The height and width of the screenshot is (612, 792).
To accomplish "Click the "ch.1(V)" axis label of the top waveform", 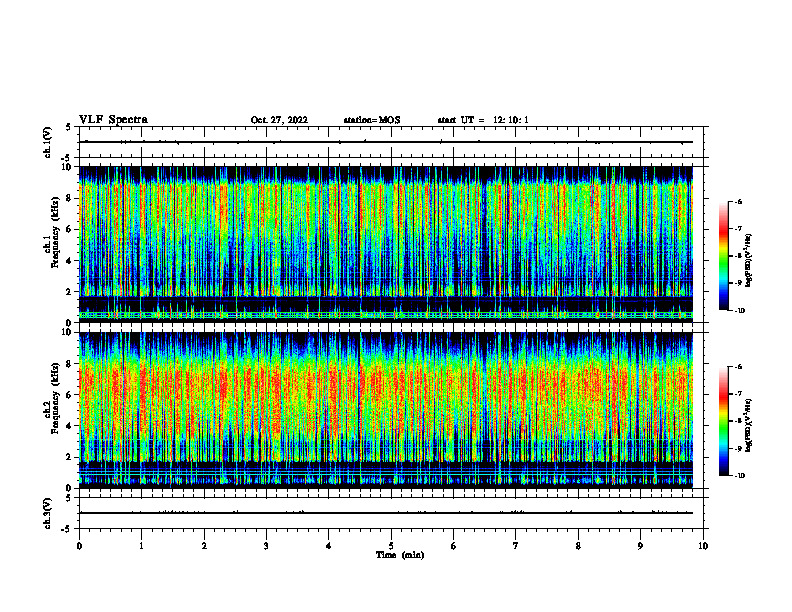I will coord(47,142).
